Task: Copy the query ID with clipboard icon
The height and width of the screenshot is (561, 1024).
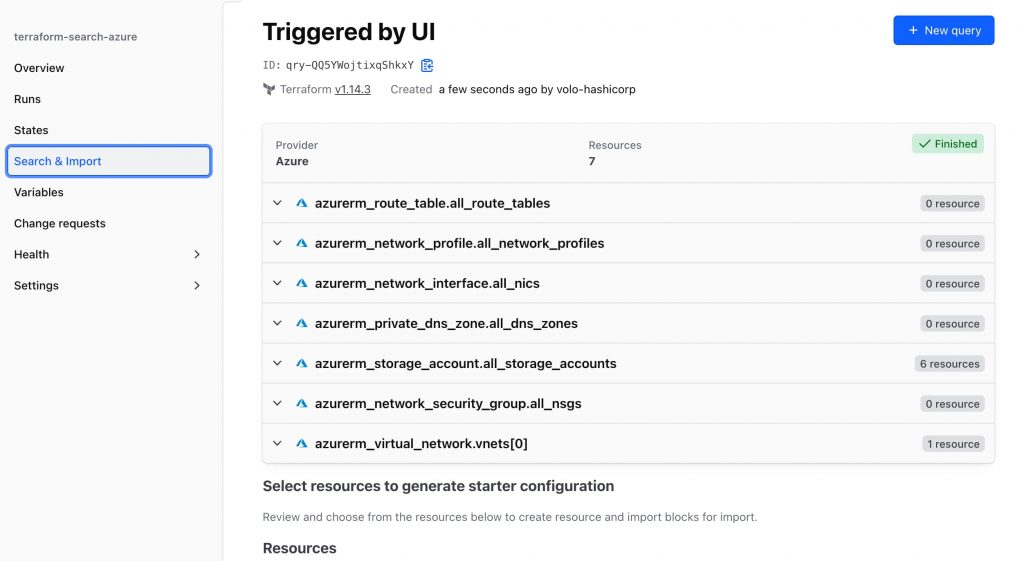Action: (427, 65)
